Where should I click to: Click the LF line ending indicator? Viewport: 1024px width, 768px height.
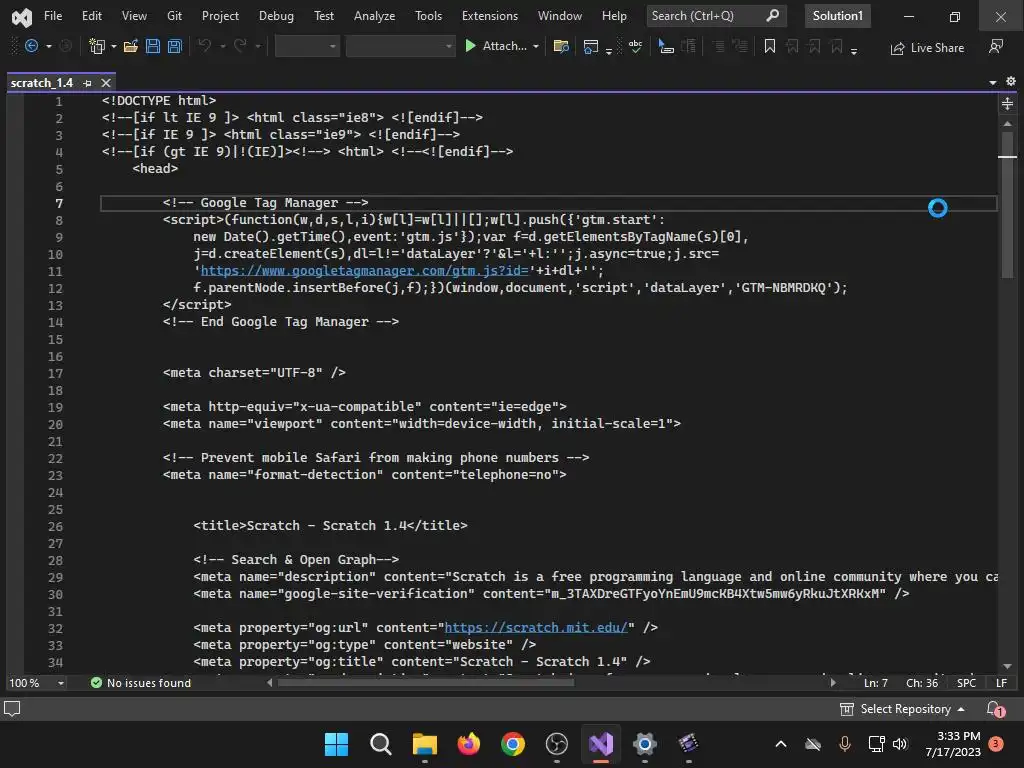(x=1002, y=682)
